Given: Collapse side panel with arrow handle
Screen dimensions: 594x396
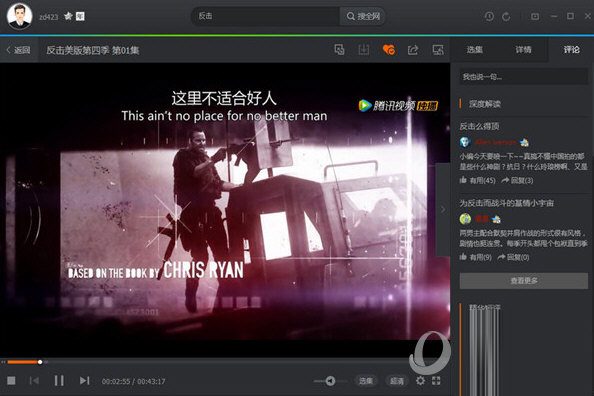Looking at the screenshot, I should (x=443, y=209).
